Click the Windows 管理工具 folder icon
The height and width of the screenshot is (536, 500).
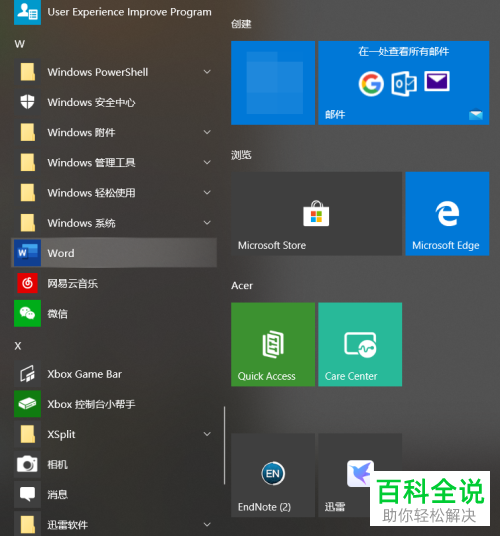tap(27, 162)
